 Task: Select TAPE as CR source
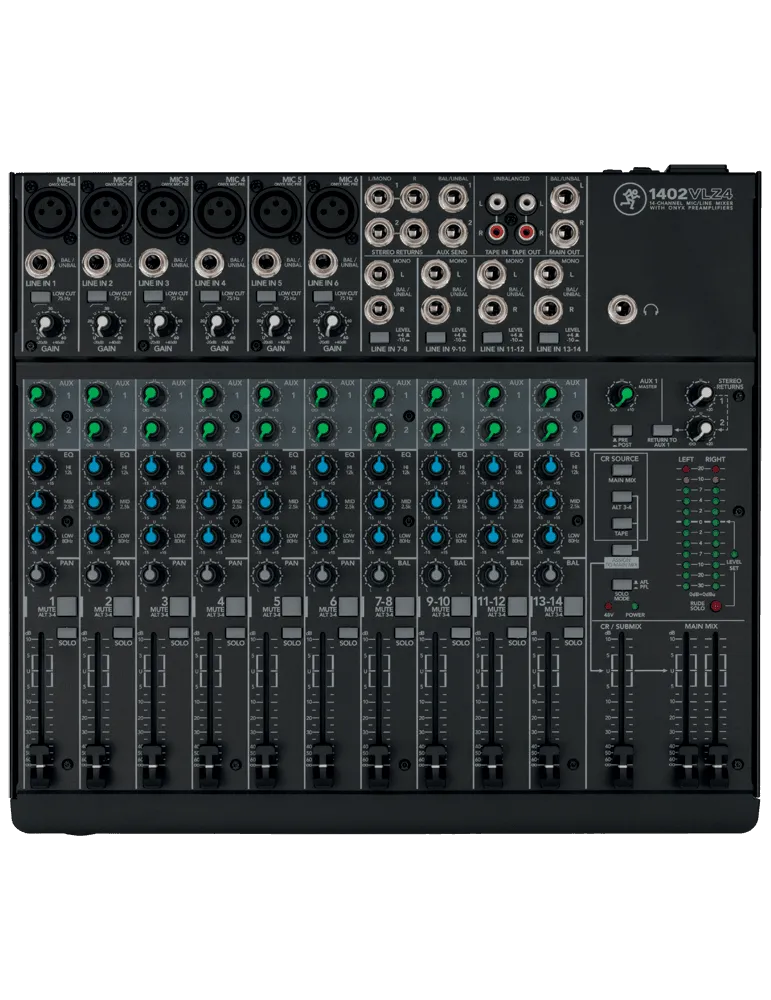621,523
